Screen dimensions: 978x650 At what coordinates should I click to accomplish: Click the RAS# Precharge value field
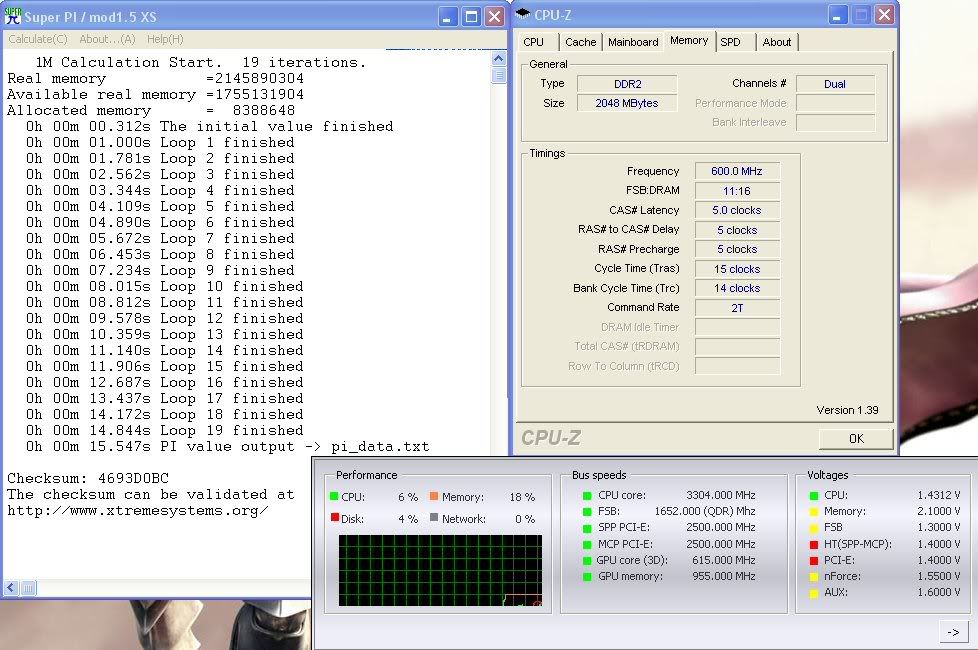pyautogui.click(x=737, y=249)
